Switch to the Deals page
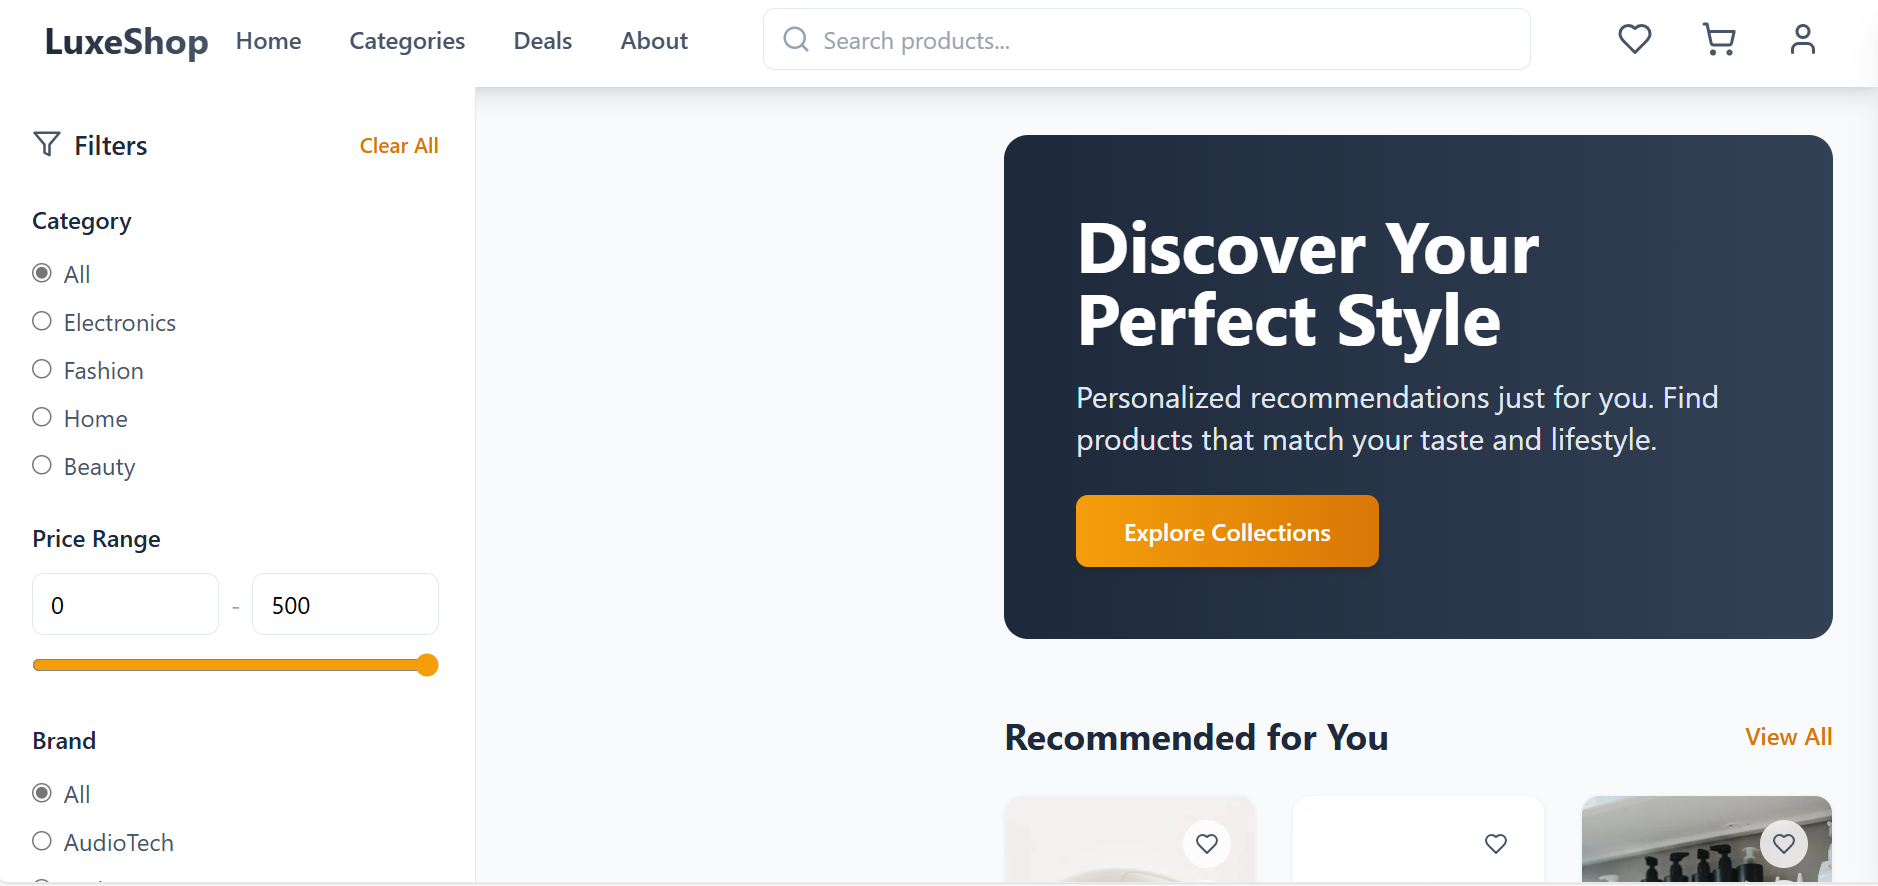Viewport: 1878px width, 886px height. click(542, 41)
